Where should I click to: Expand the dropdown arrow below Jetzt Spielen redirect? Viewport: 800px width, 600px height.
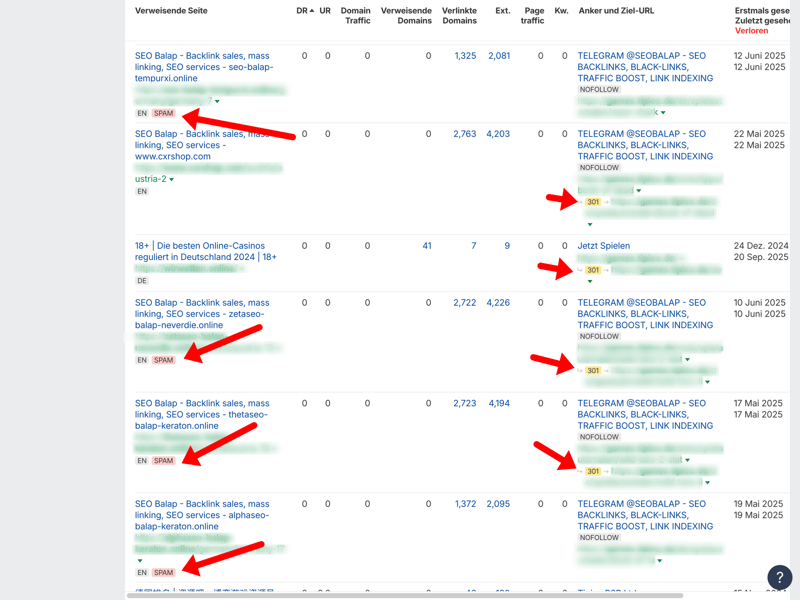point(590,282)
